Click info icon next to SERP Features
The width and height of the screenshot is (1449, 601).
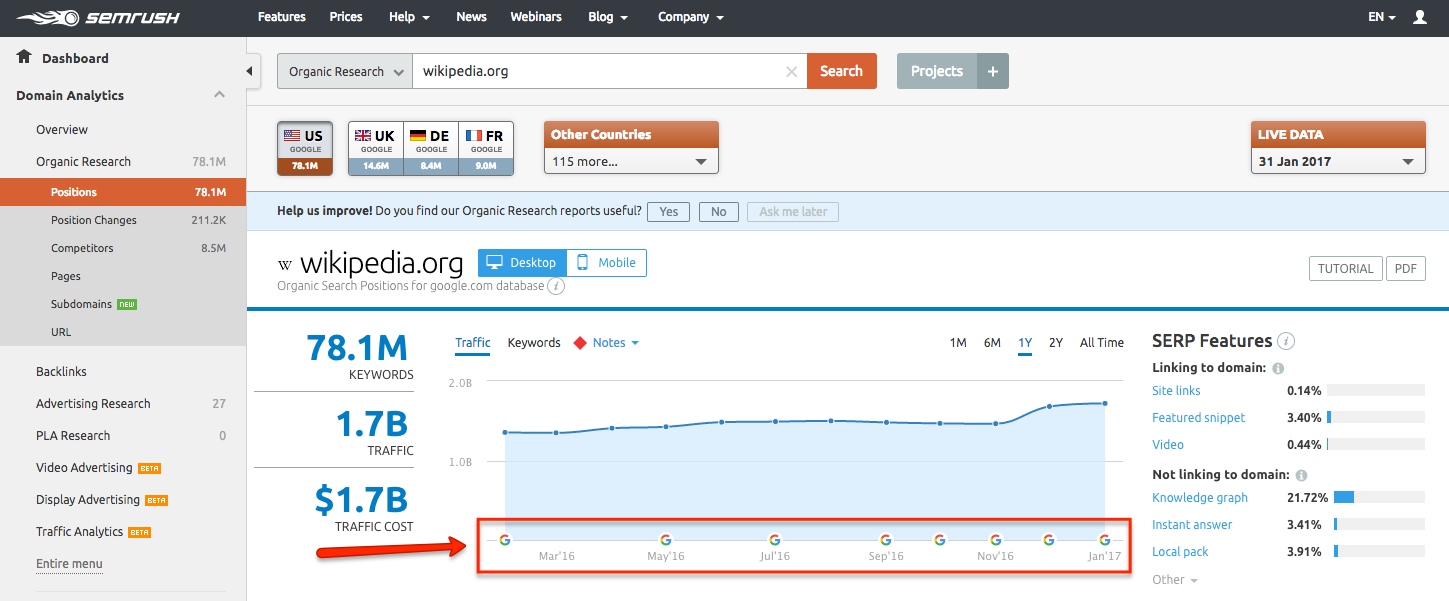(1287, 341)
